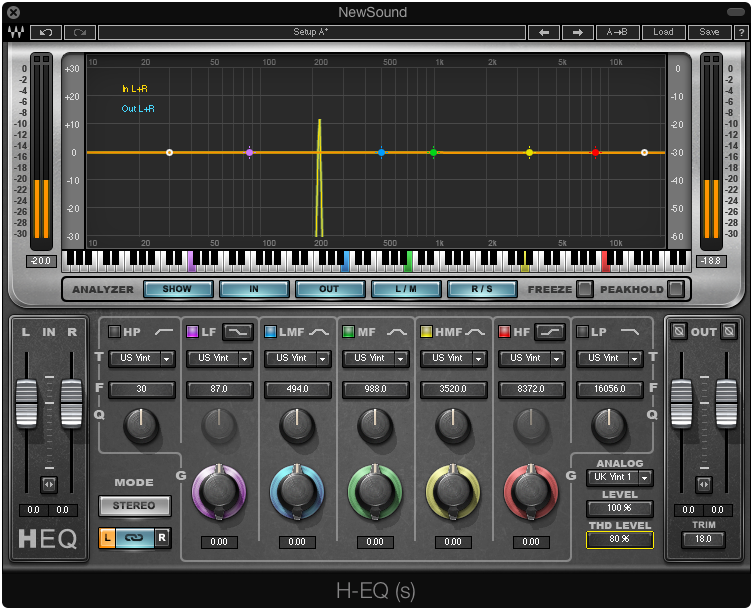The width and height of the screenshot is (753, 610).
Task: Open the Save preset menu
Action: 709,32
